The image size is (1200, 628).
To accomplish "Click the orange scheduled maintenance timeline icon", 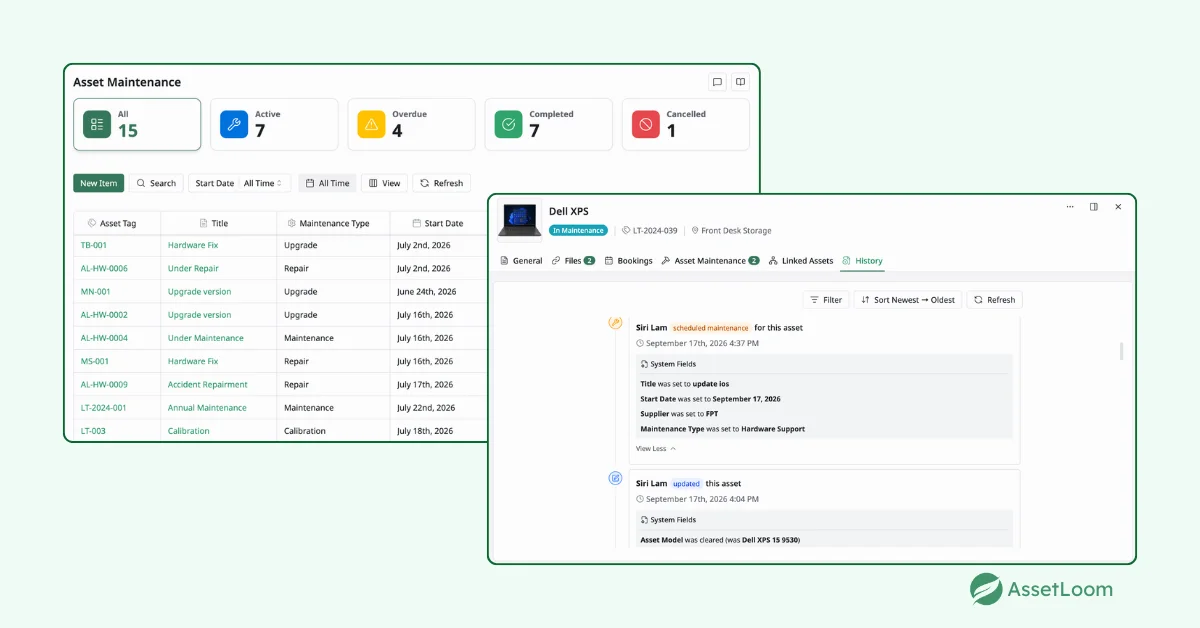I will 616,323.
